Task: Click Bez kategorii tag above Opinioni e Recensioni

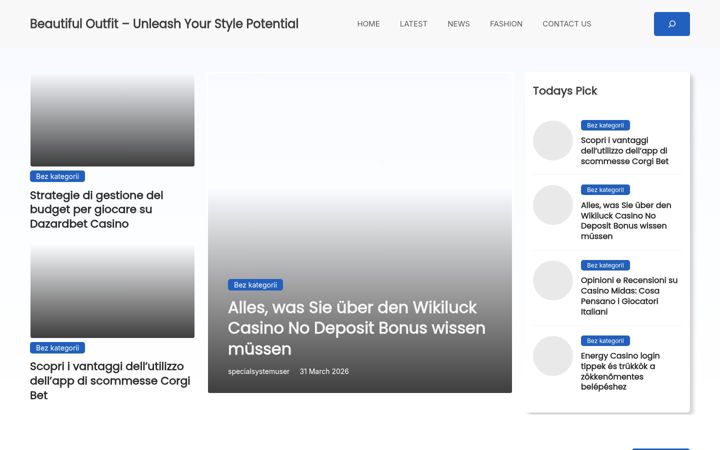Action: (x=605, y=265)
